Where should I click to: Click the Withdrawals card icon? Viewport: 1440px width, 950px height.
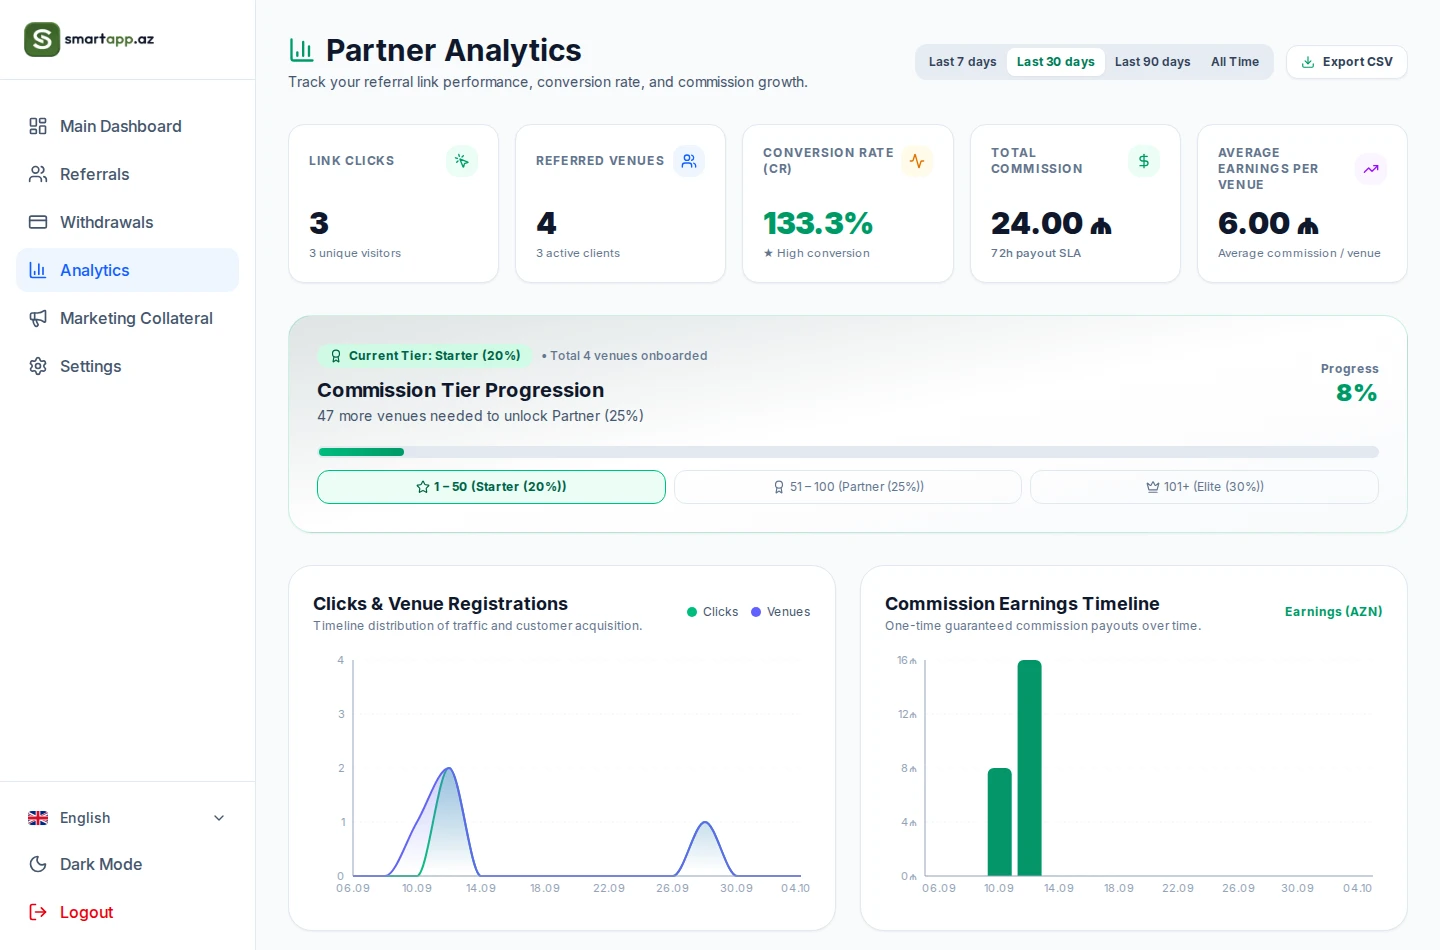point(38,222)
